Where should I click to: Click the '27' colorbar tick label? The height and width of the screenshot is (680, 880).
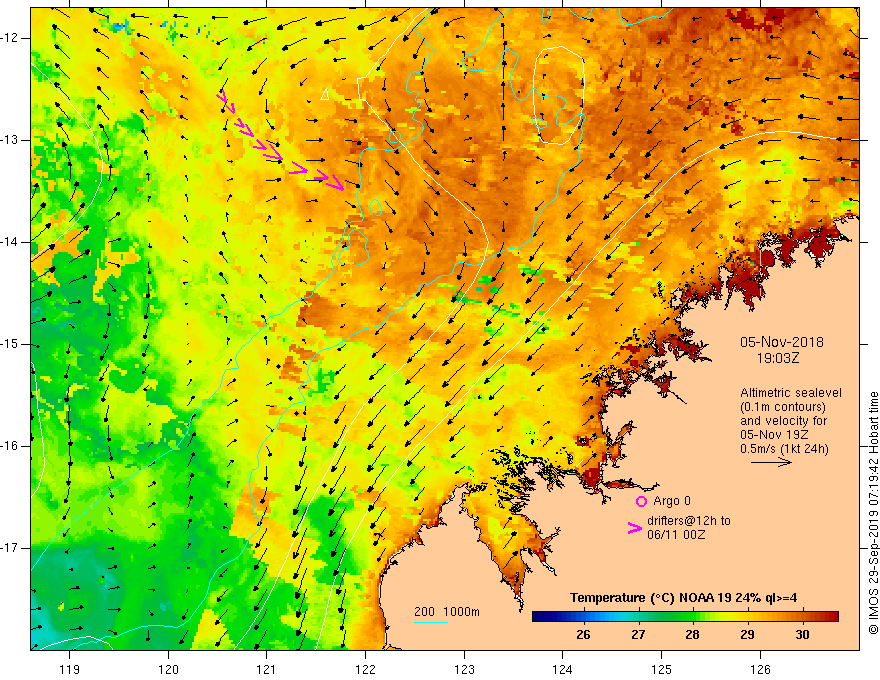click(638, 635)
